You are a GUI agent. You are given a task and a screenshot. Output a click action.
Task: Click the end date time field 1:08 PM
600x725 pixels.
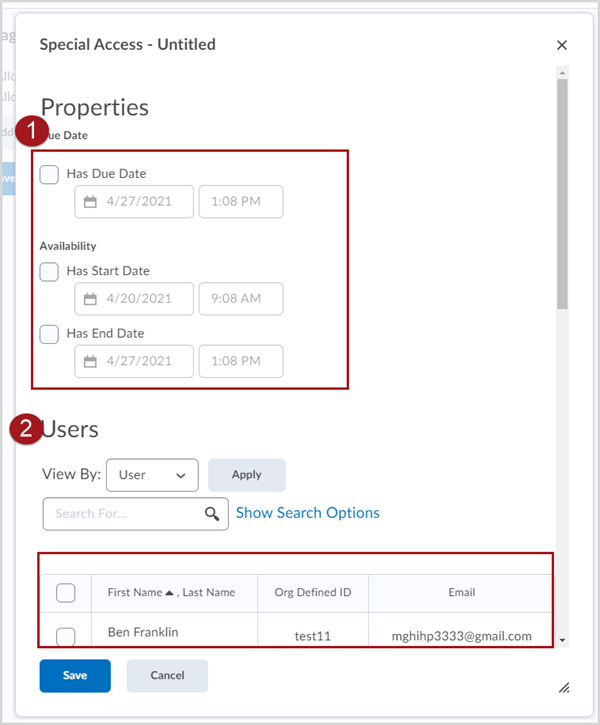click(x=241, y=361)
